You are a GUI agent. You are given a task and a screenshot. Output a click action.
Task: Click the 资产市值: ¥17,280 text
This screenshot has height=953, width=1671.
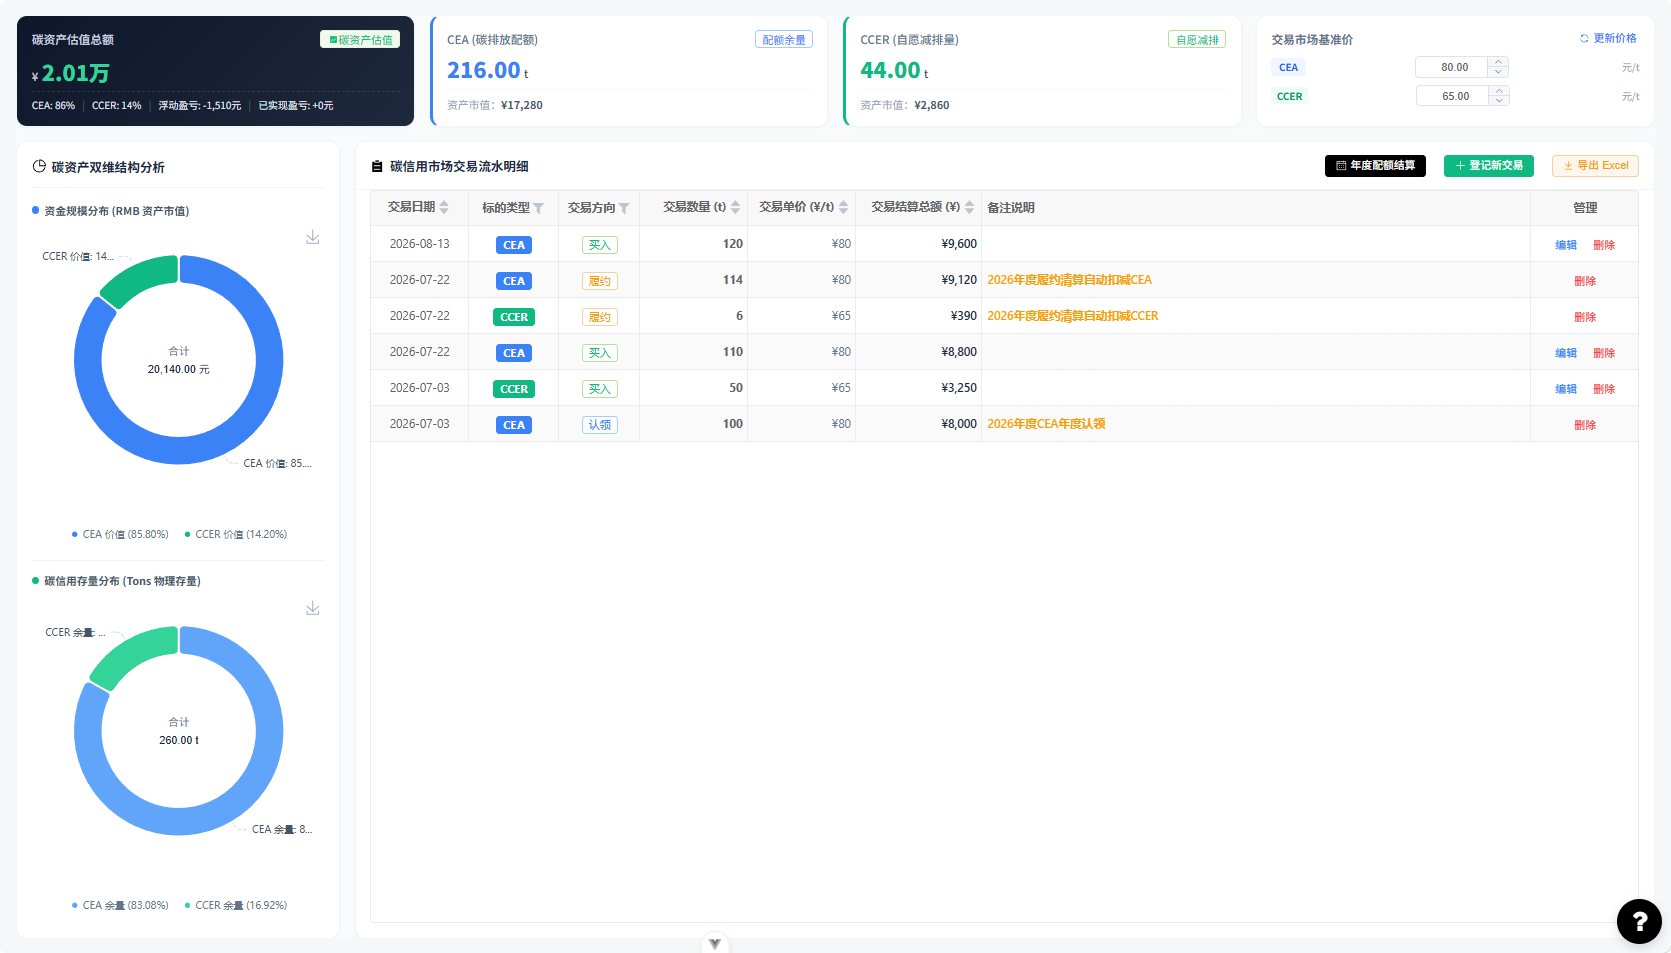tap(495, 105)
